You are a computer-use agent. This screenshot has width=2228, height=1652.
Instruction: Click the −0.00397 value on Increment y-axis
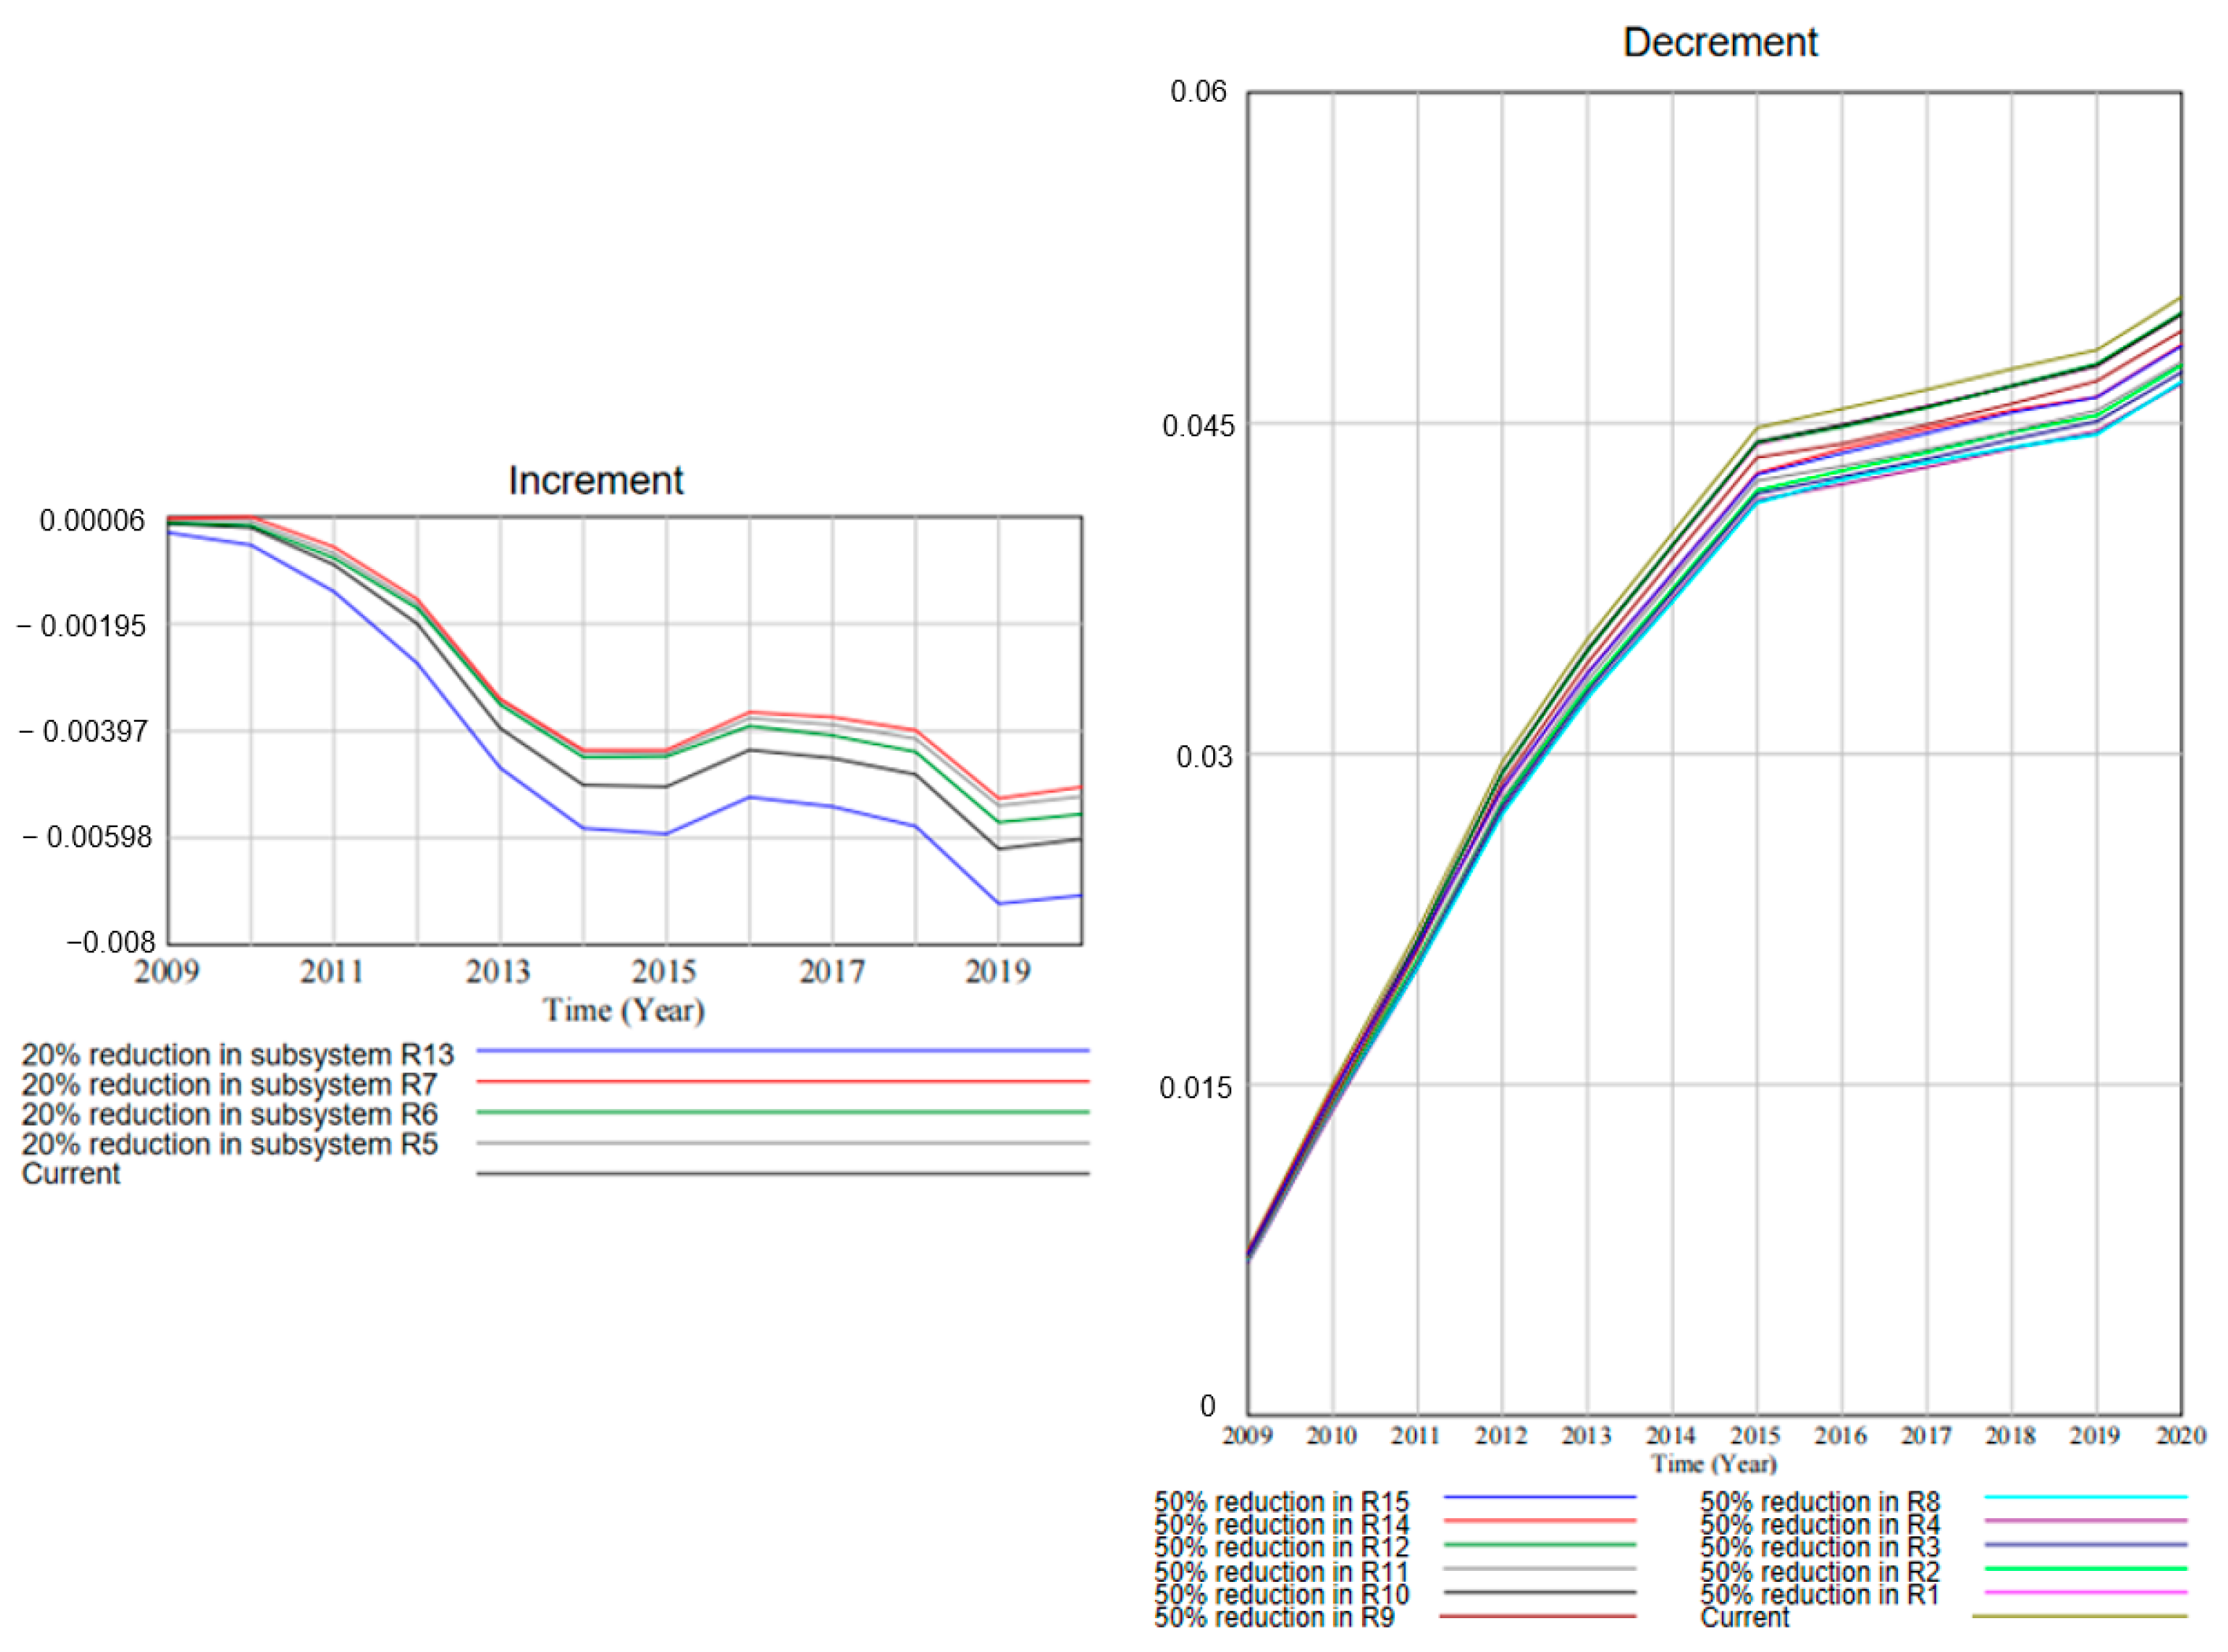(84, 732)
